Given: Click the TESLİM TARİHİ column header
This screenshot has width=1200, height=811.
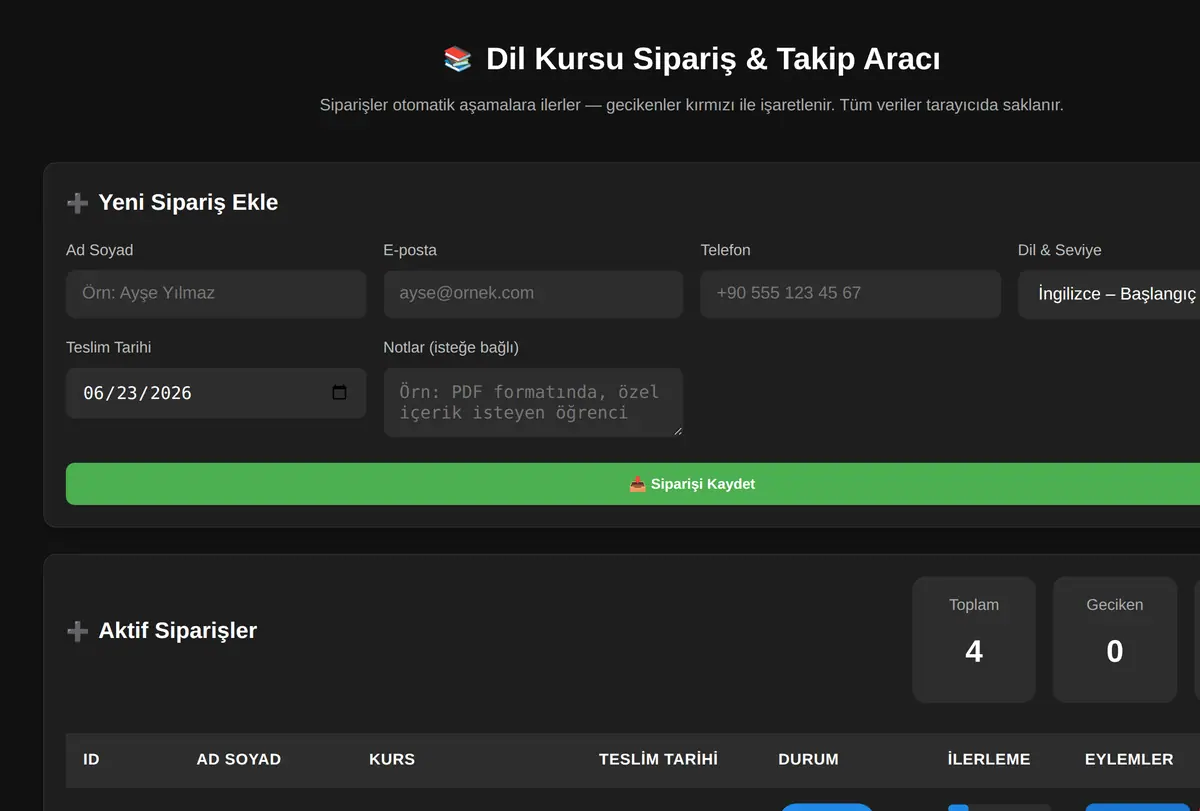Looking at the screenshot, I should coord(658,759).
